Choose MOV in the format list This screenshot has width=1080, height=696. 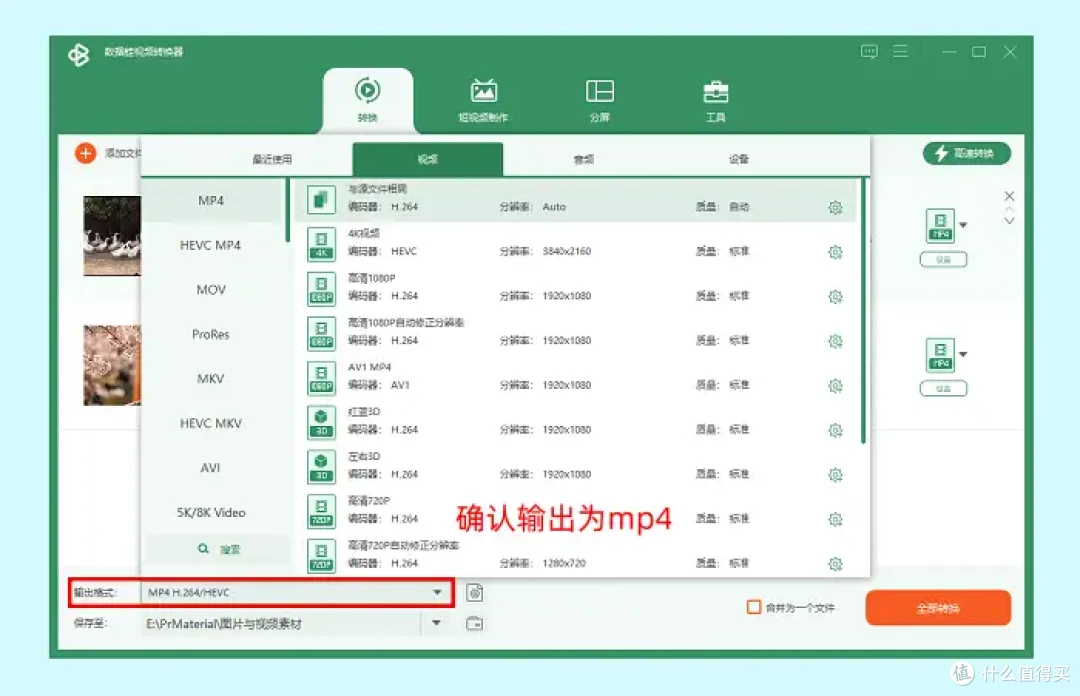(x=211, y=290)
